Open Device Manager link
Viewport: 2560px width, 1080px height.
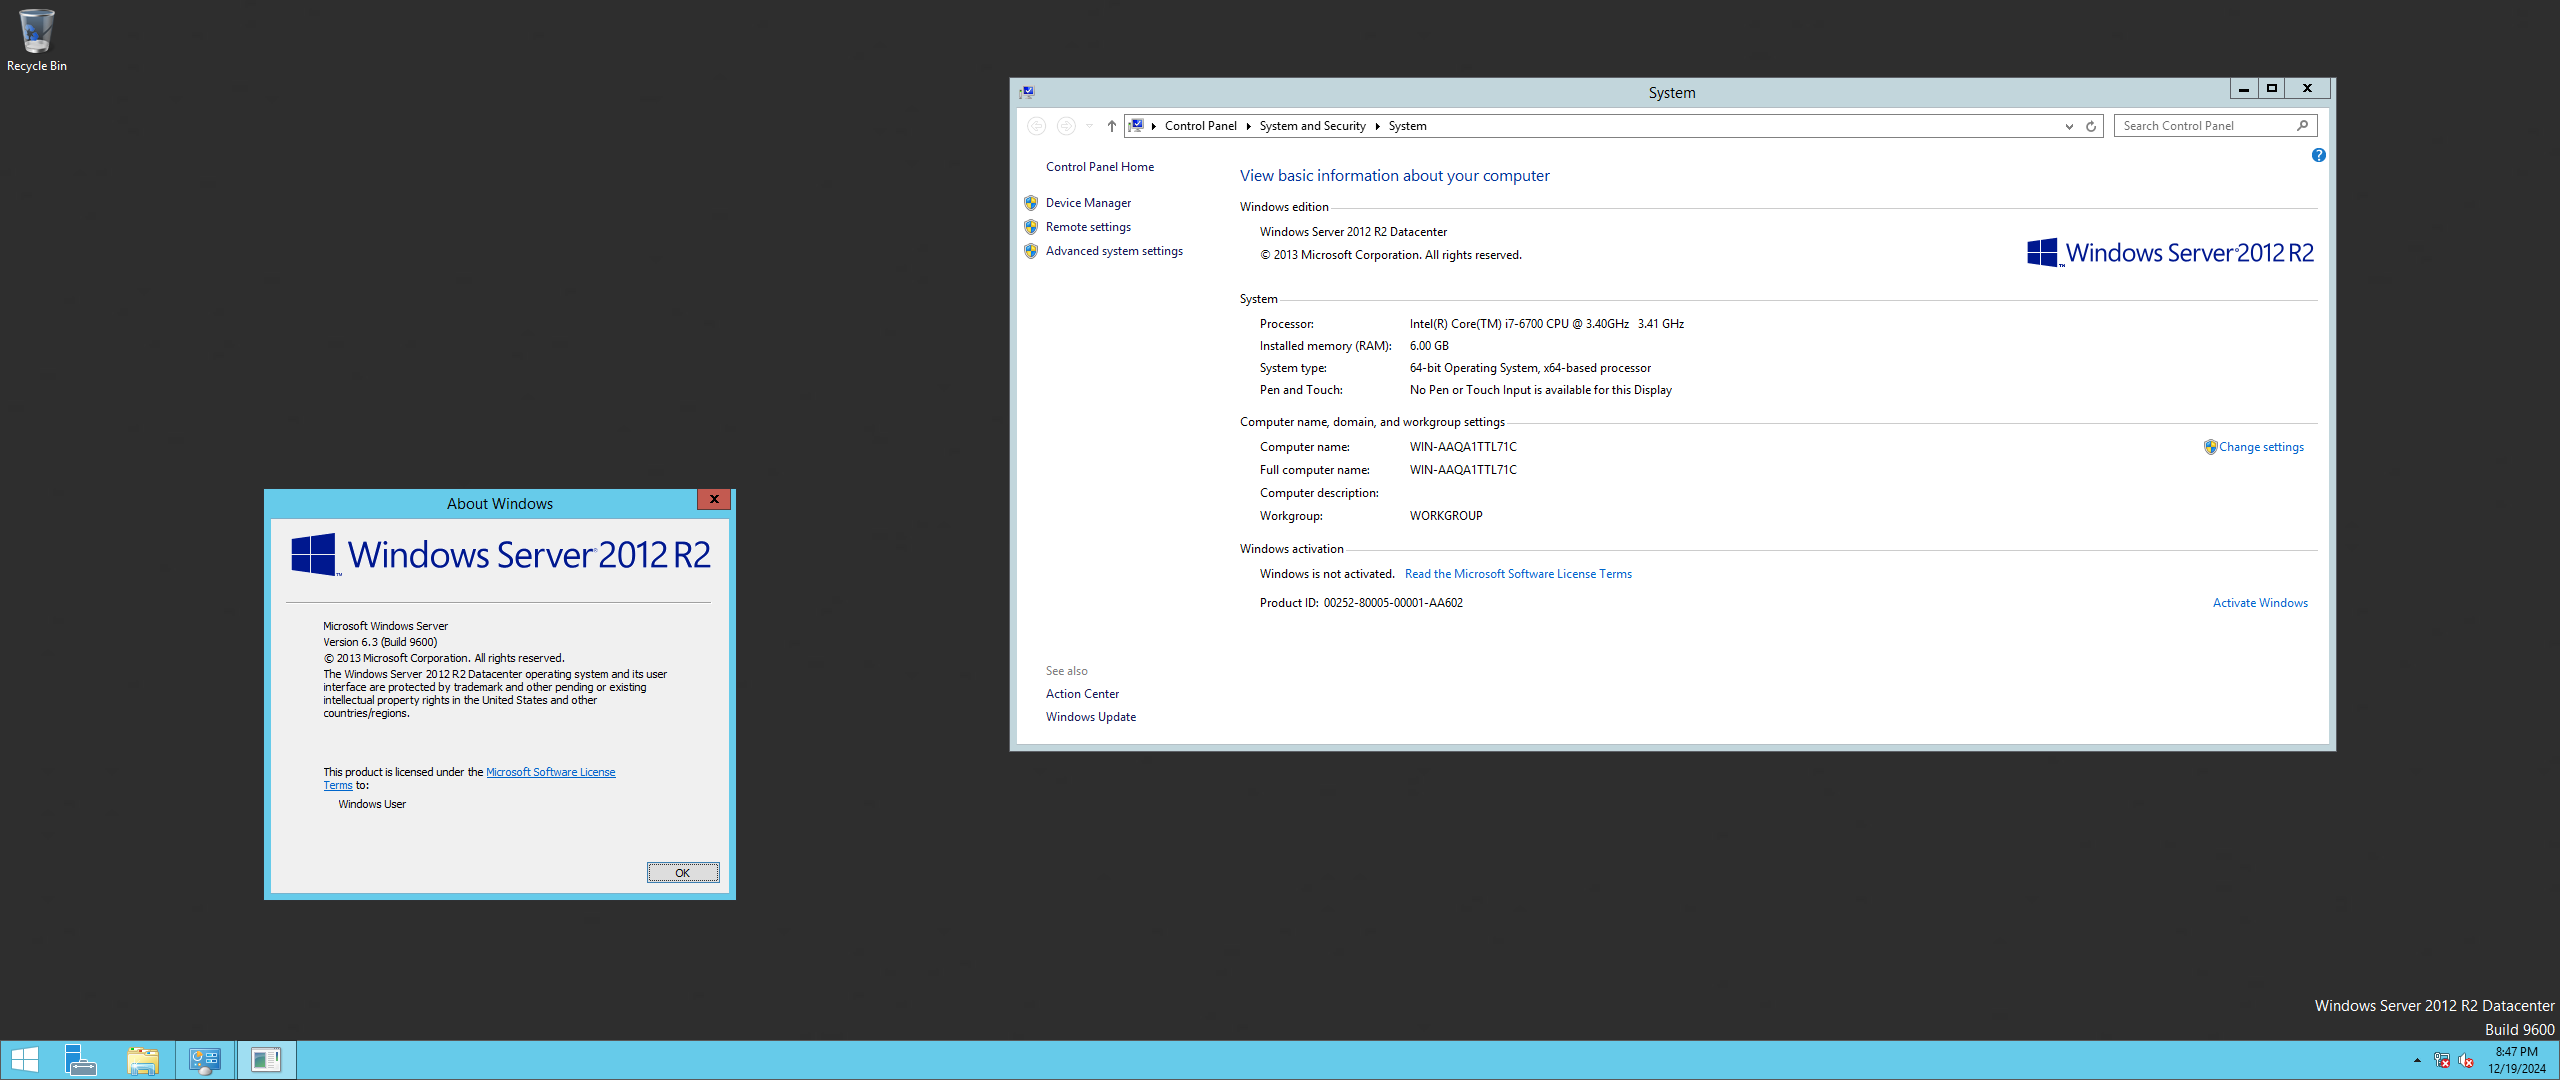click(x=1088, y=203)
